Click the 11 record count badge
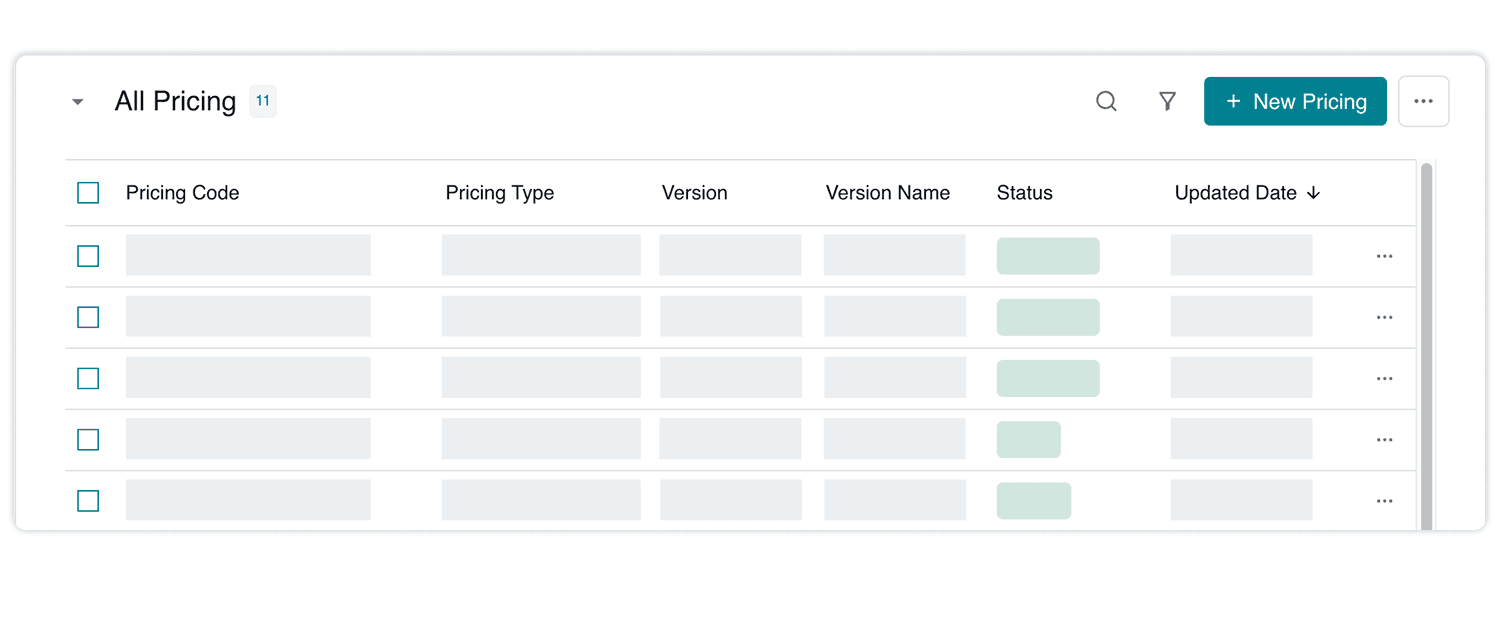 [263, 100]
